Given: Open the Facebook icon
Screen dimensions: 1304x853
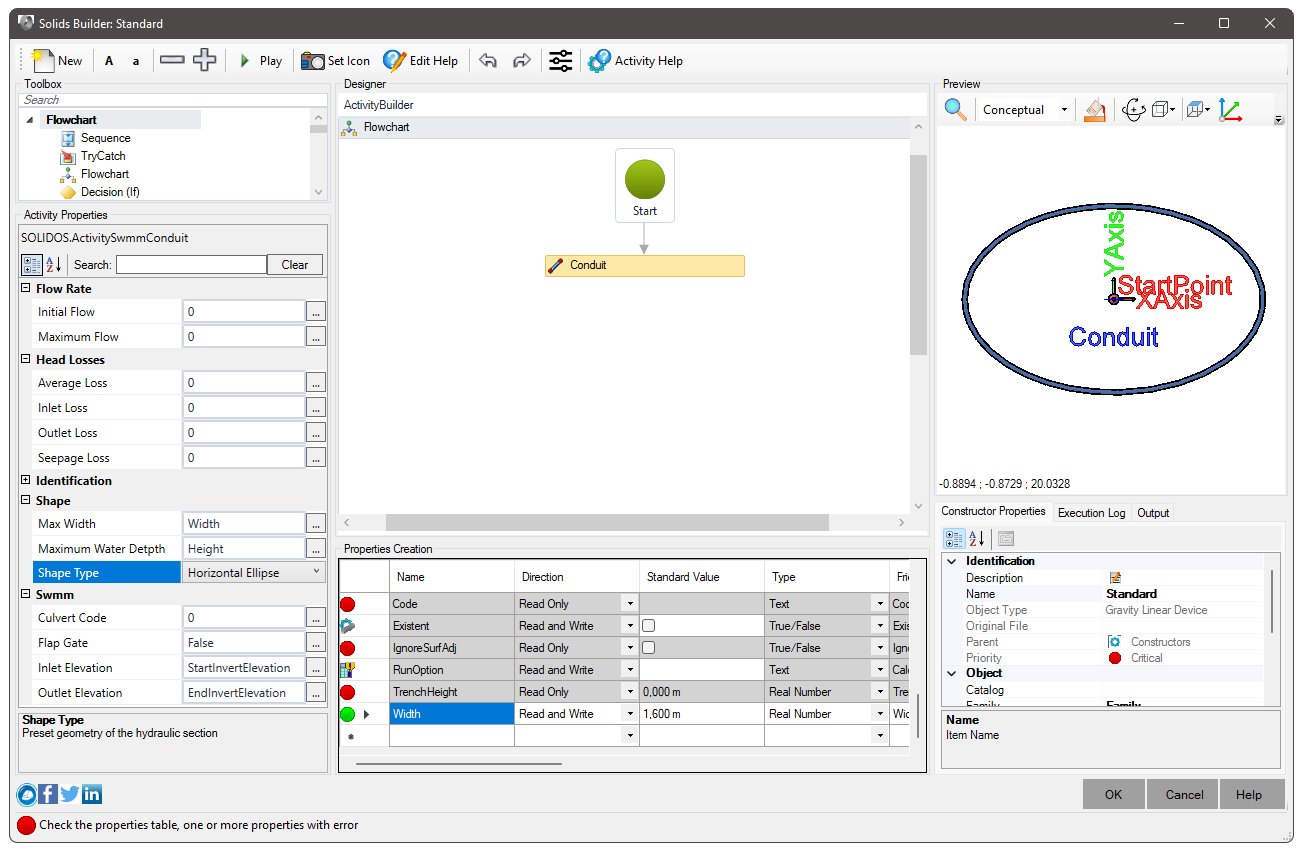Looking at the screenshot, I should click(x=48, y=795).
